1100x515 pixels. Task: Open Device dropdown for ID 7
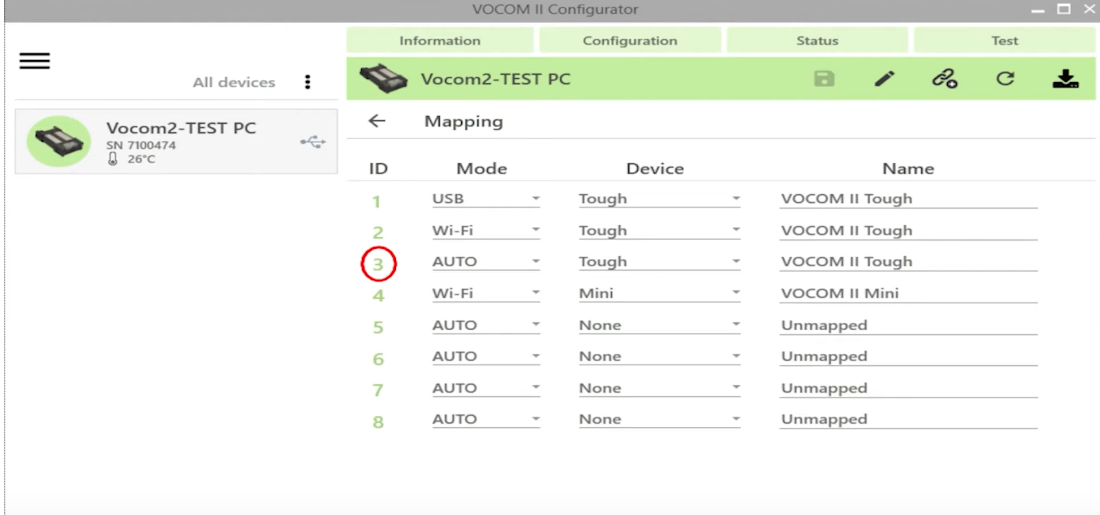tap(659, 388)
